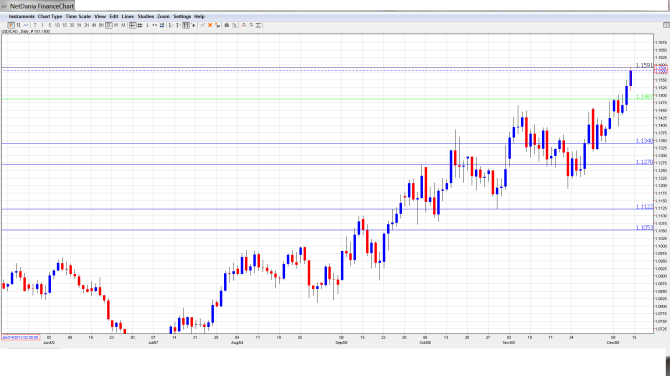Click the double-dot toolbar icon
Screen dimensions: 670x376
click(154, 25)
